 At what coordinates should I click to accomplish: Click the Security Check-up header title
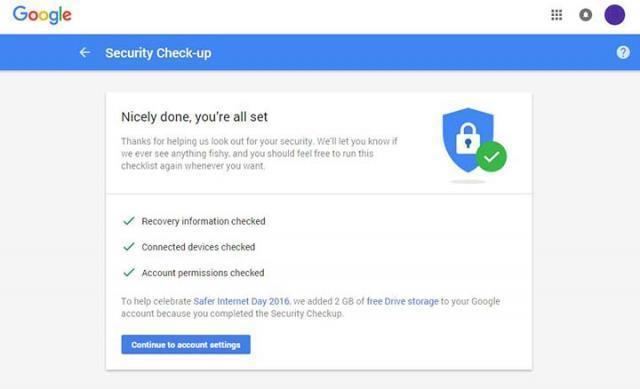pos(158,53)
